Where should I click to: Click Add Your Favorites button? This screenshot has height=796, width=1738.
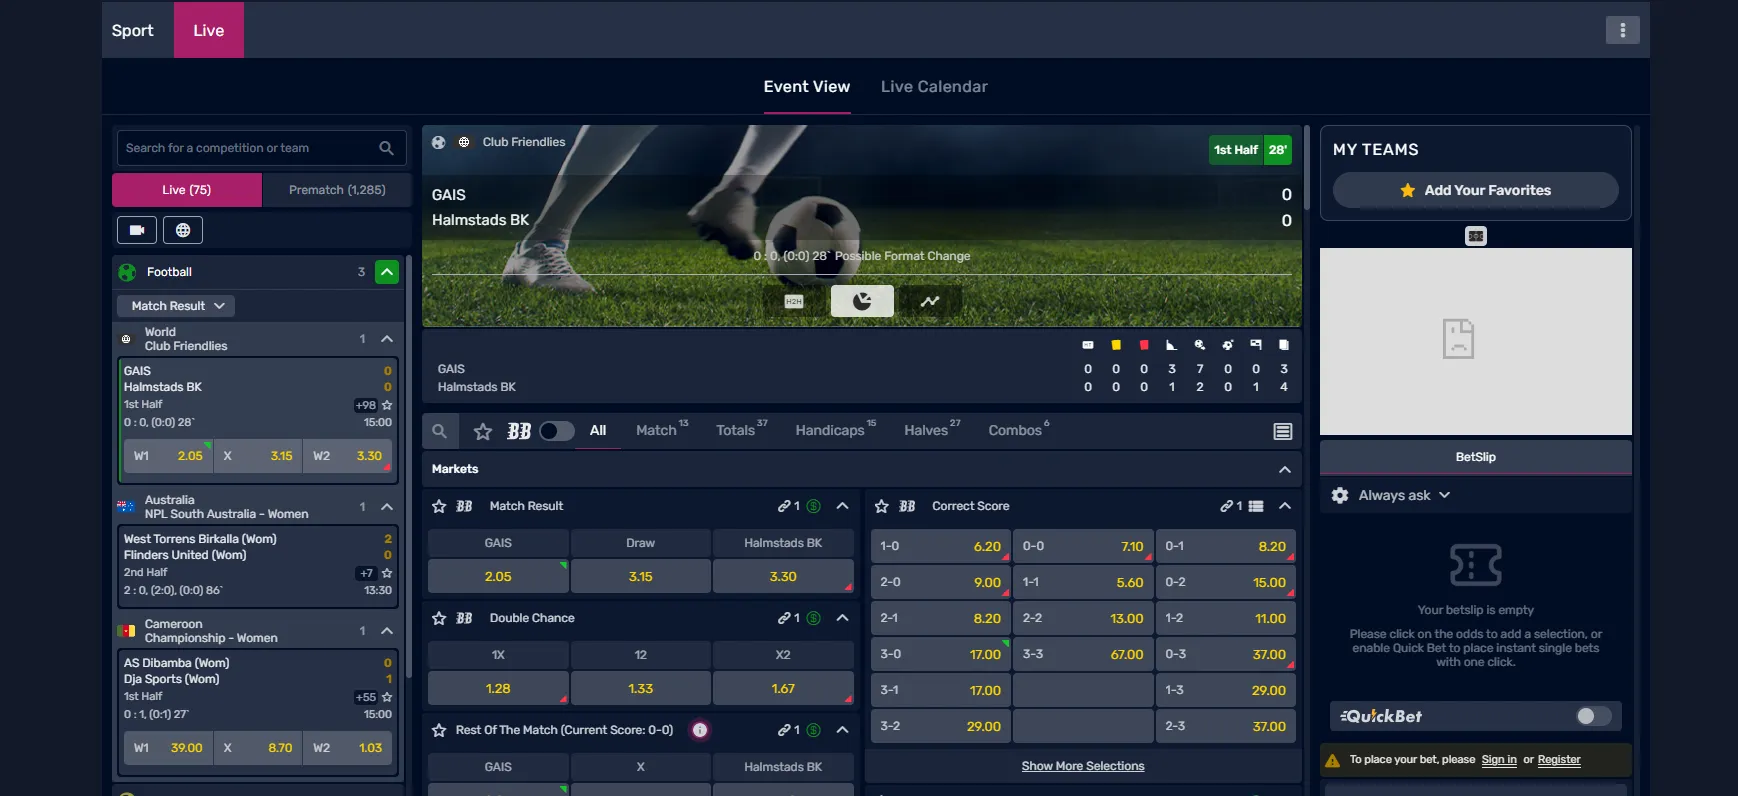pyautogui.click(x=1475, y=190)
